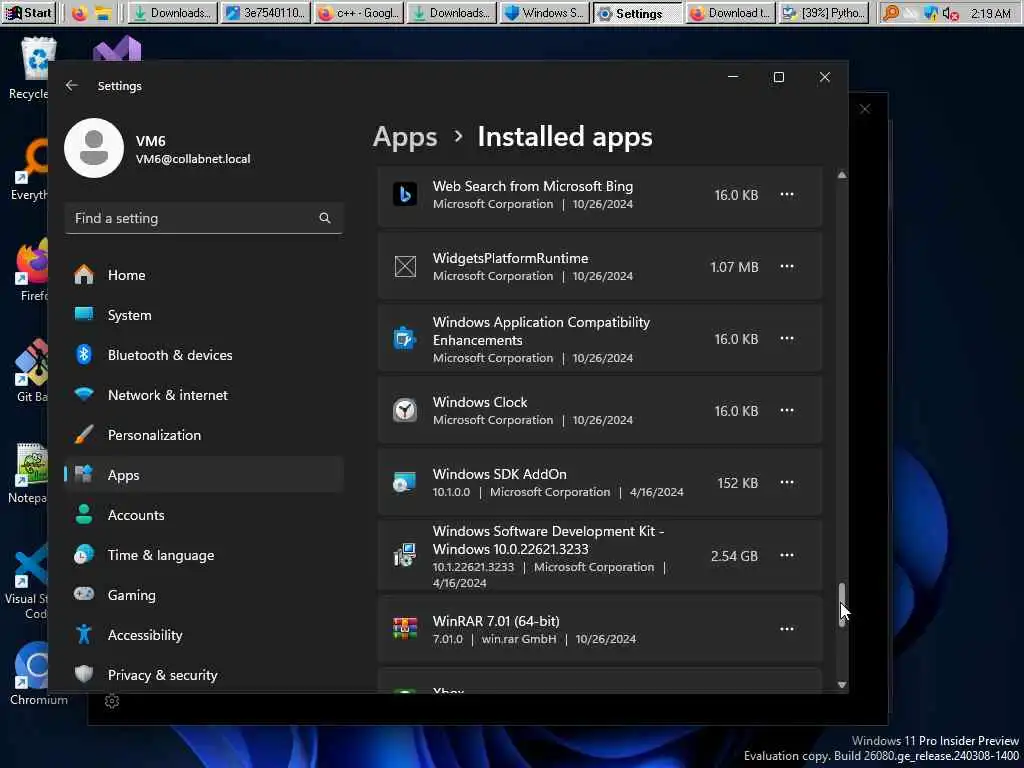Click the search magnifier in Find a setting

tap(325, 218)
